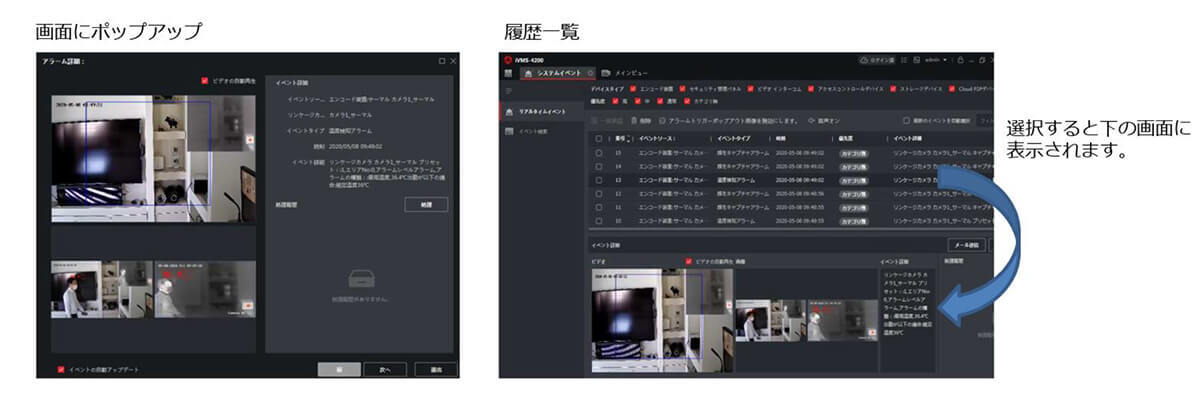1200x413 pixels.
Task: Toggle high priority 高 checkbox
Action: [x=616, y=102]
